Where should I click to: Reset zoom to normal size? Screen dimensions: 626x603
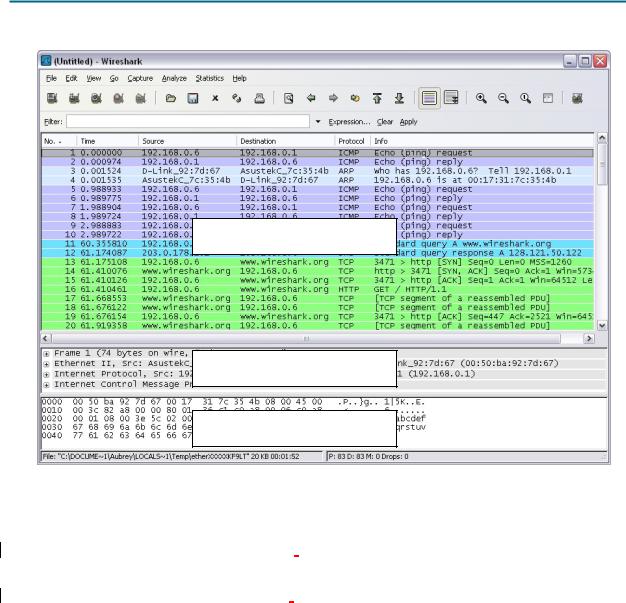pos(525,98)
